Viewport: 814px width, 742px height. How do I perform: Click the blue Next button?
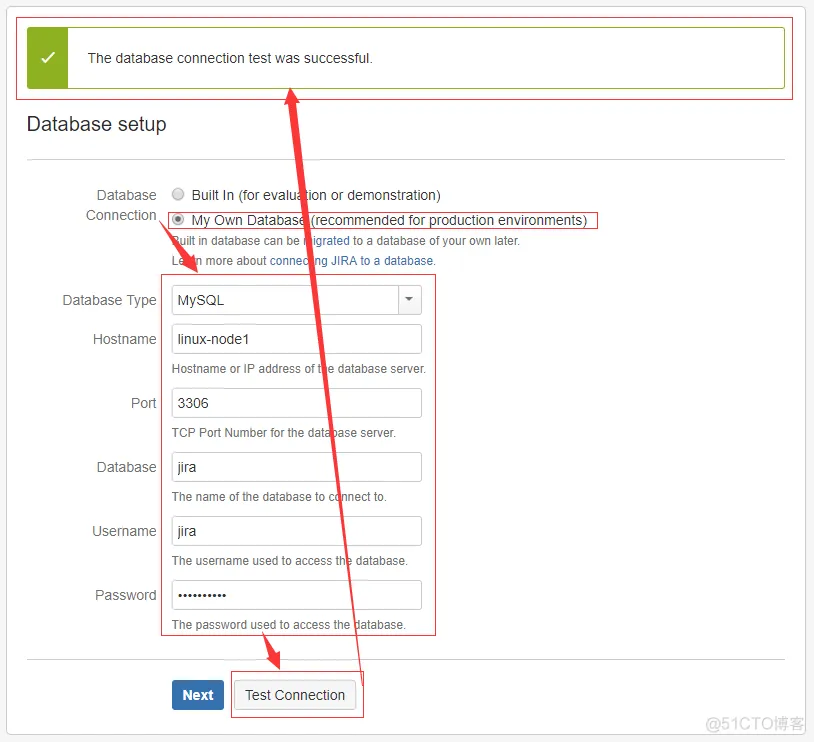[x=198, y=695]
